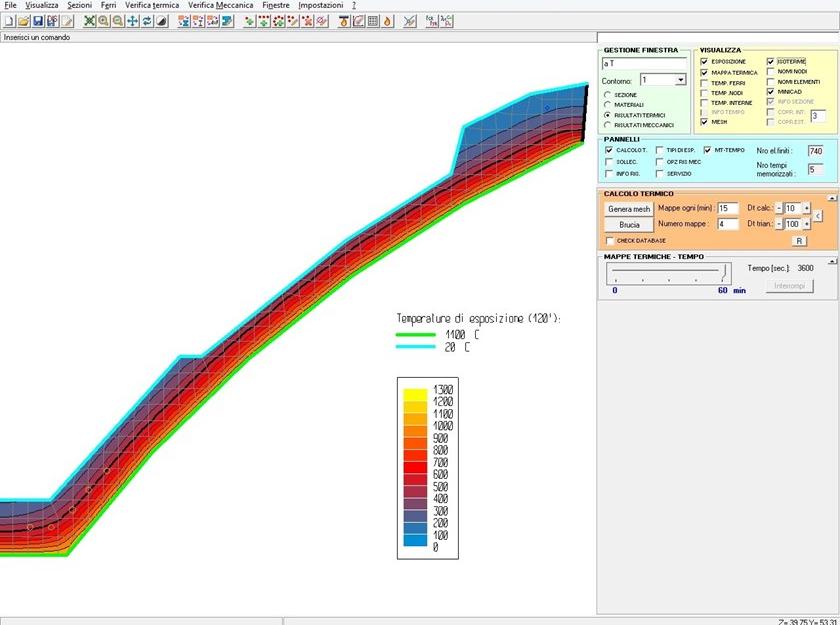Disable the Mappa Termica checkbox
The height and width of the screenshot is (625, 840).
(x=706, y=73)
